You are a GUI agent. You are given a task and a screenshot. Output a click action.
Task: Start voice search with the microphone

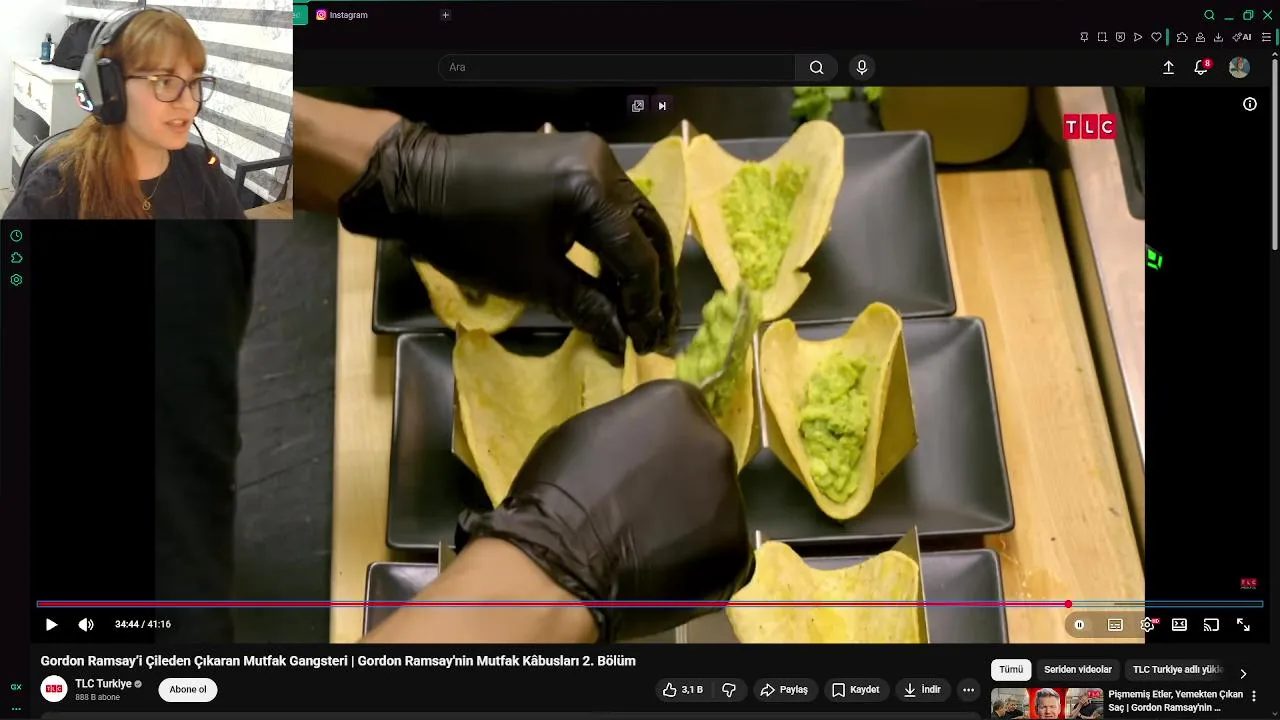(x=862, y=67)
